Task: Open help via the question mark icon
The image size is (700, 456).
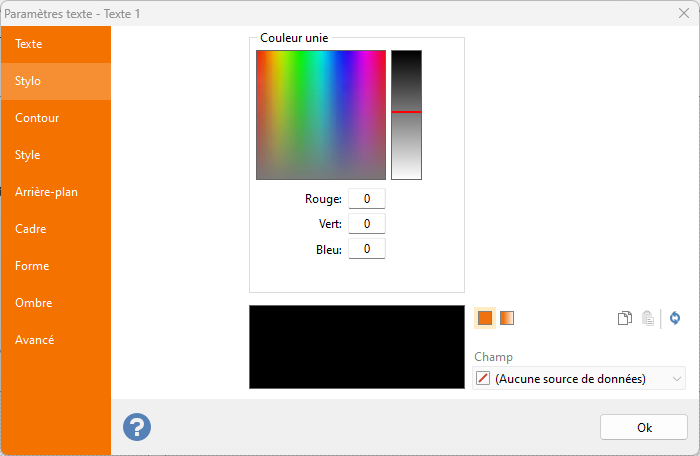Action: pos(137,427)
